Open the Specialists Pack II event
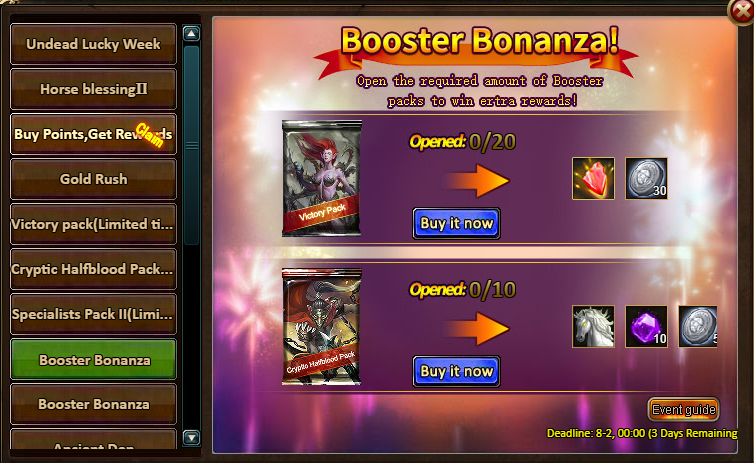The width and height of the screenshot is (754, 463). tap(93, 314)
